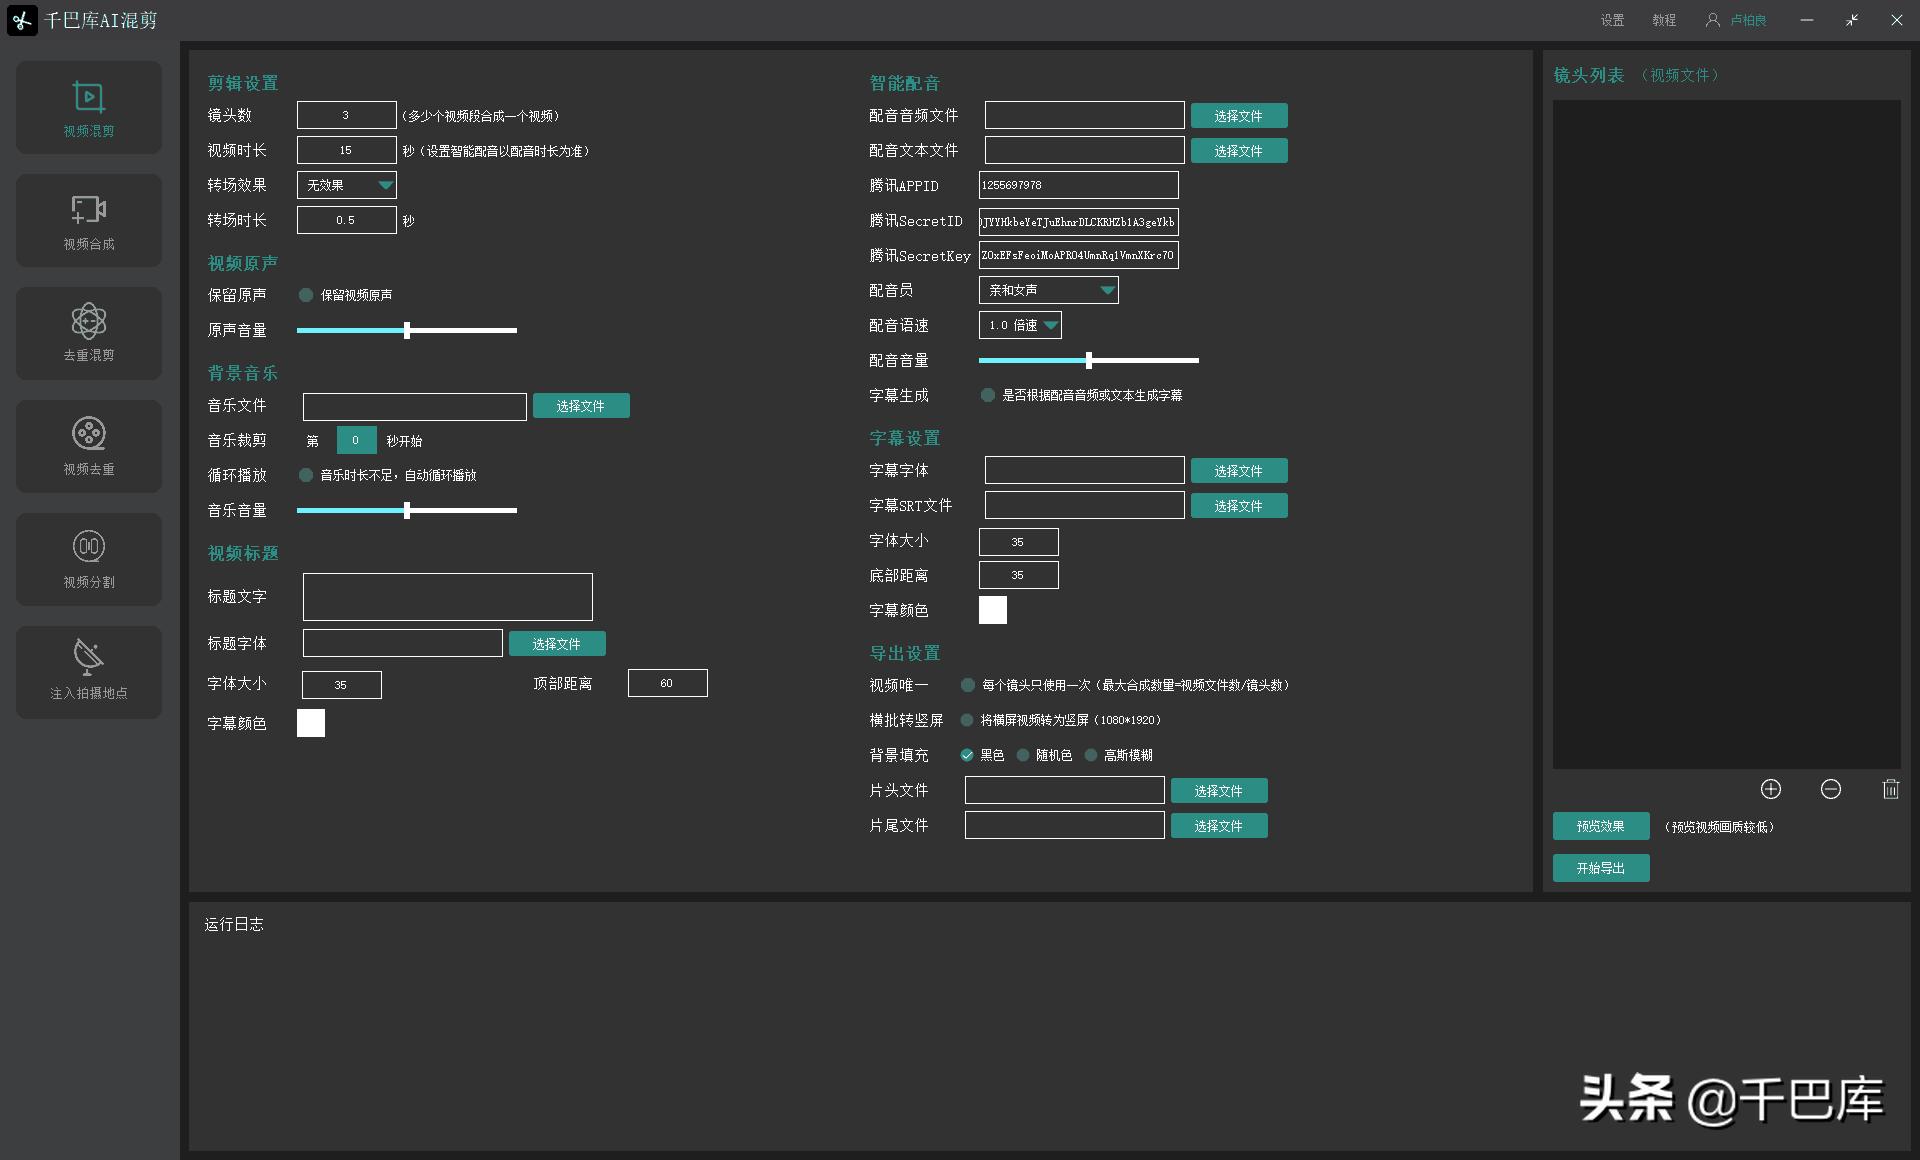This screenshot has width=1920, height=1160.
Task: Select 高斯模糊 background fill option
Action: click(1091, 755)
